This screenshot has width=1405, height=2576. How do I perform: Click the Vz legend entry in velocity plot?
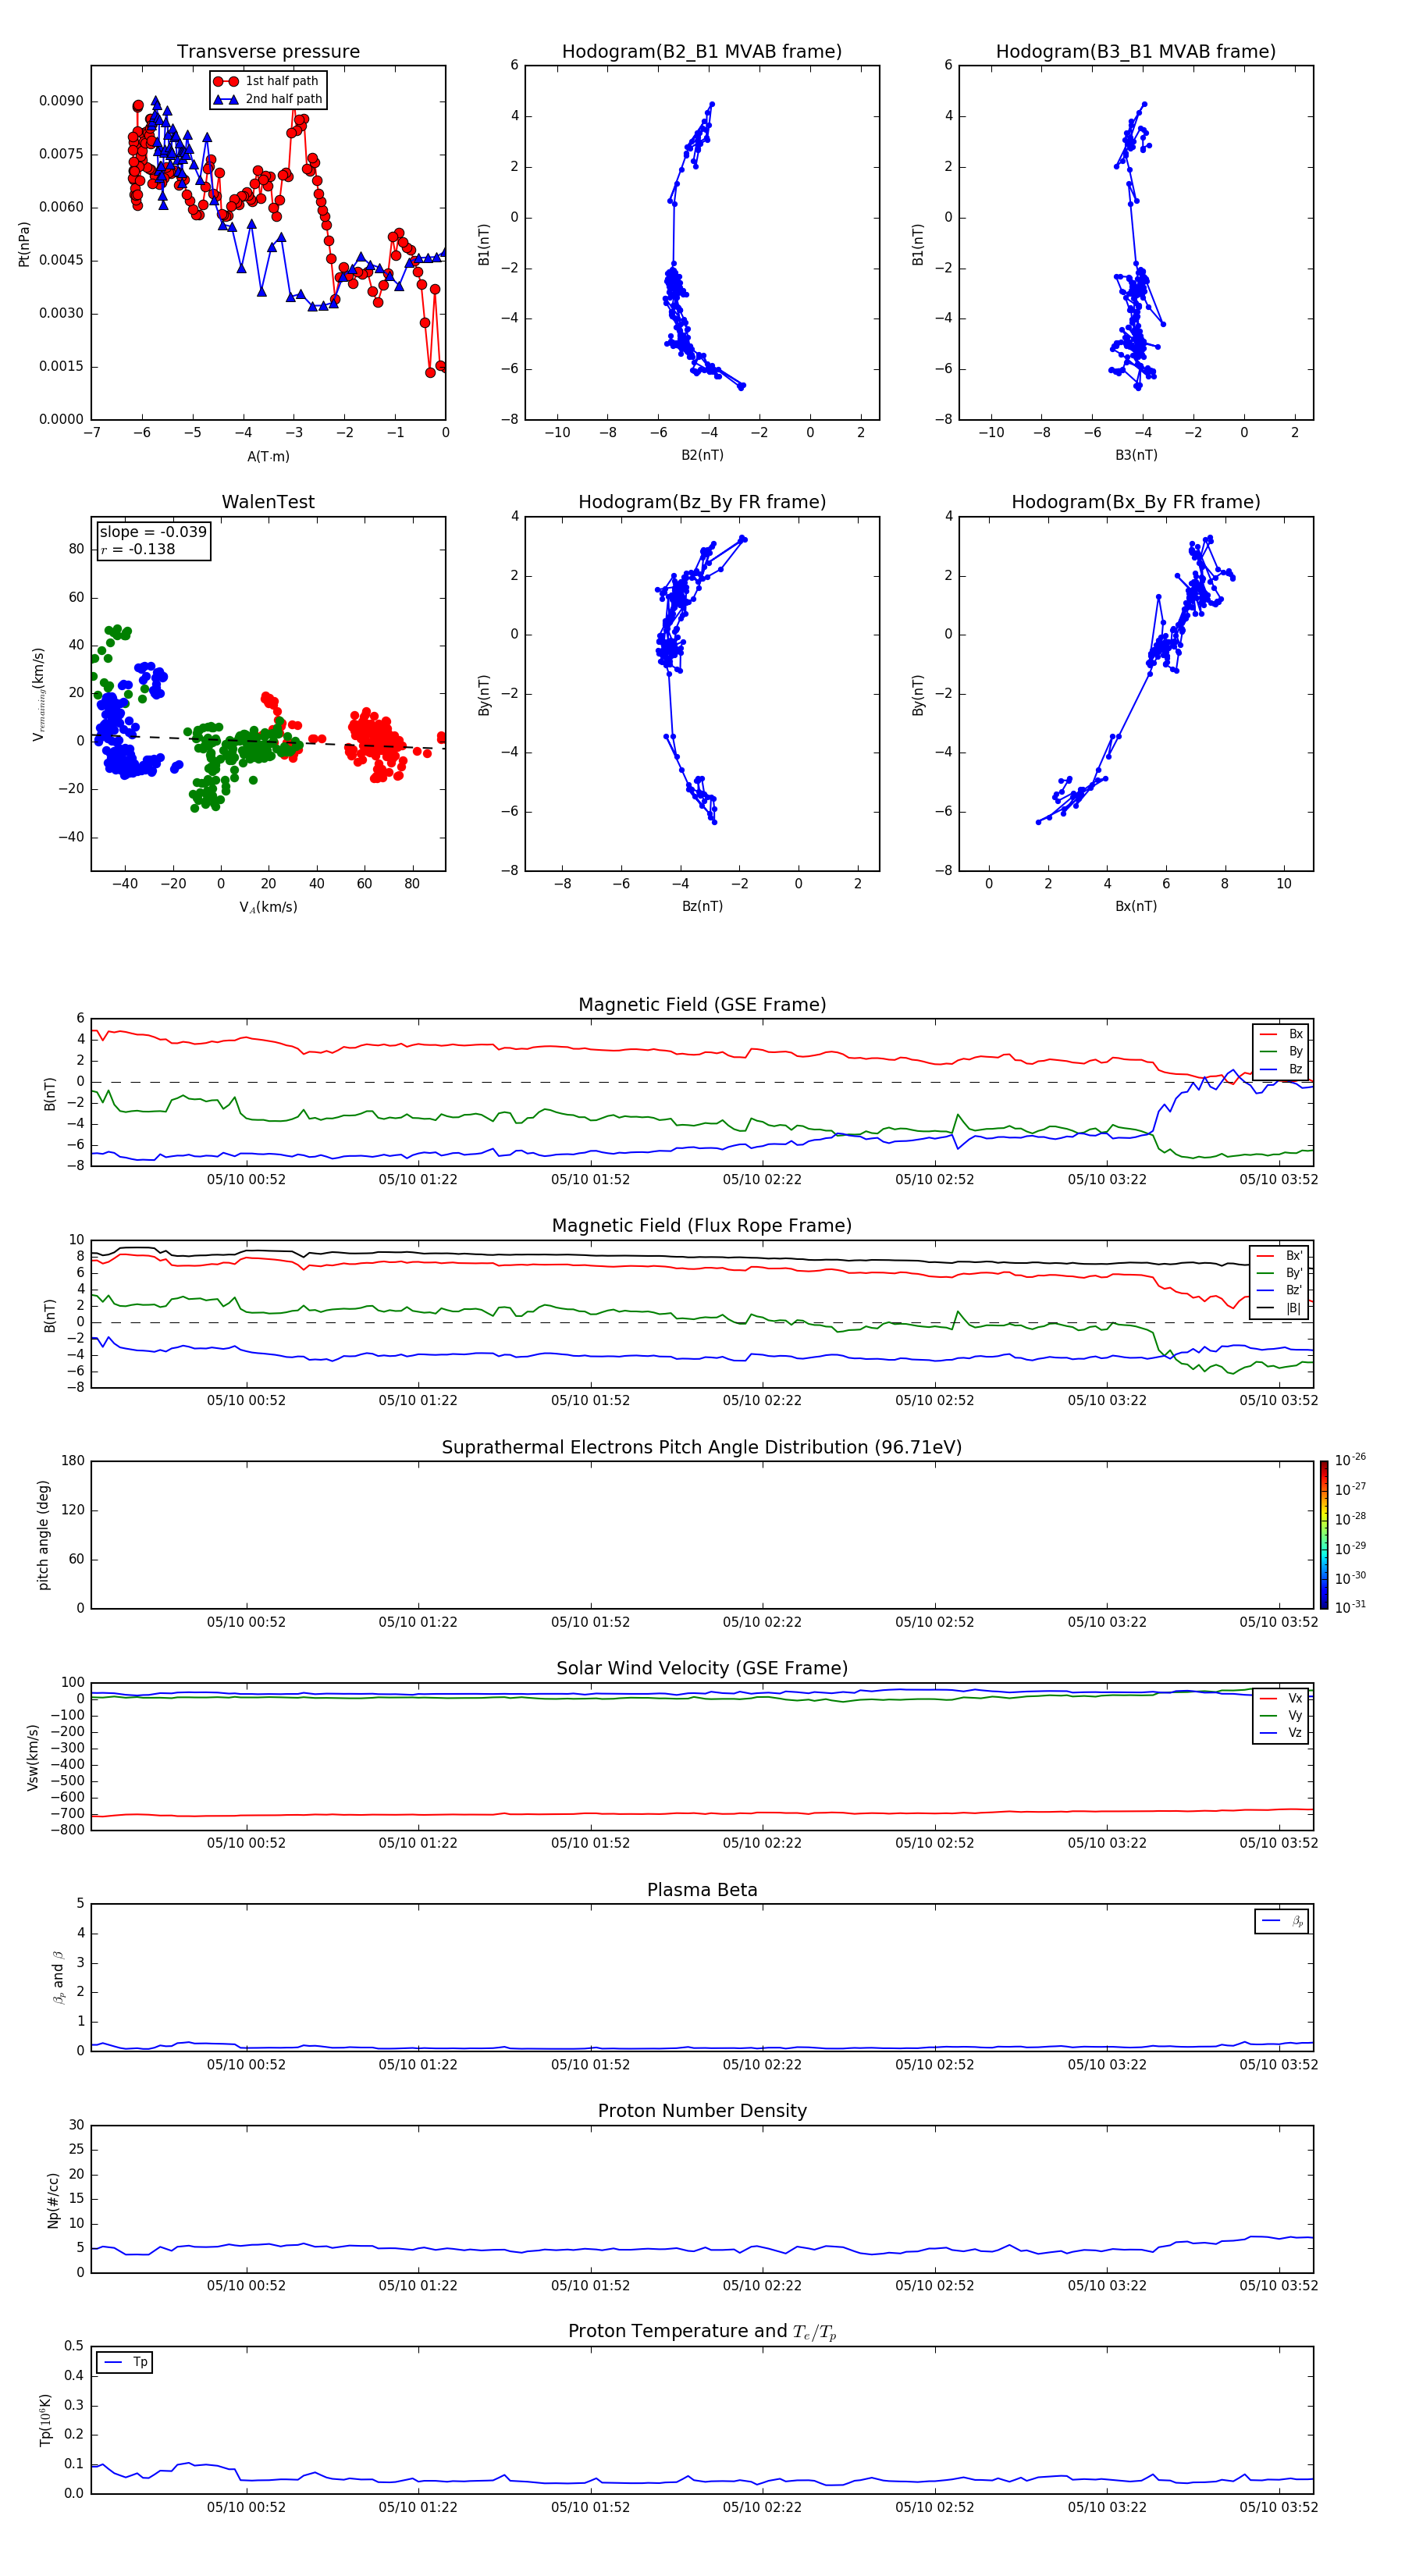[1281, 1733]
